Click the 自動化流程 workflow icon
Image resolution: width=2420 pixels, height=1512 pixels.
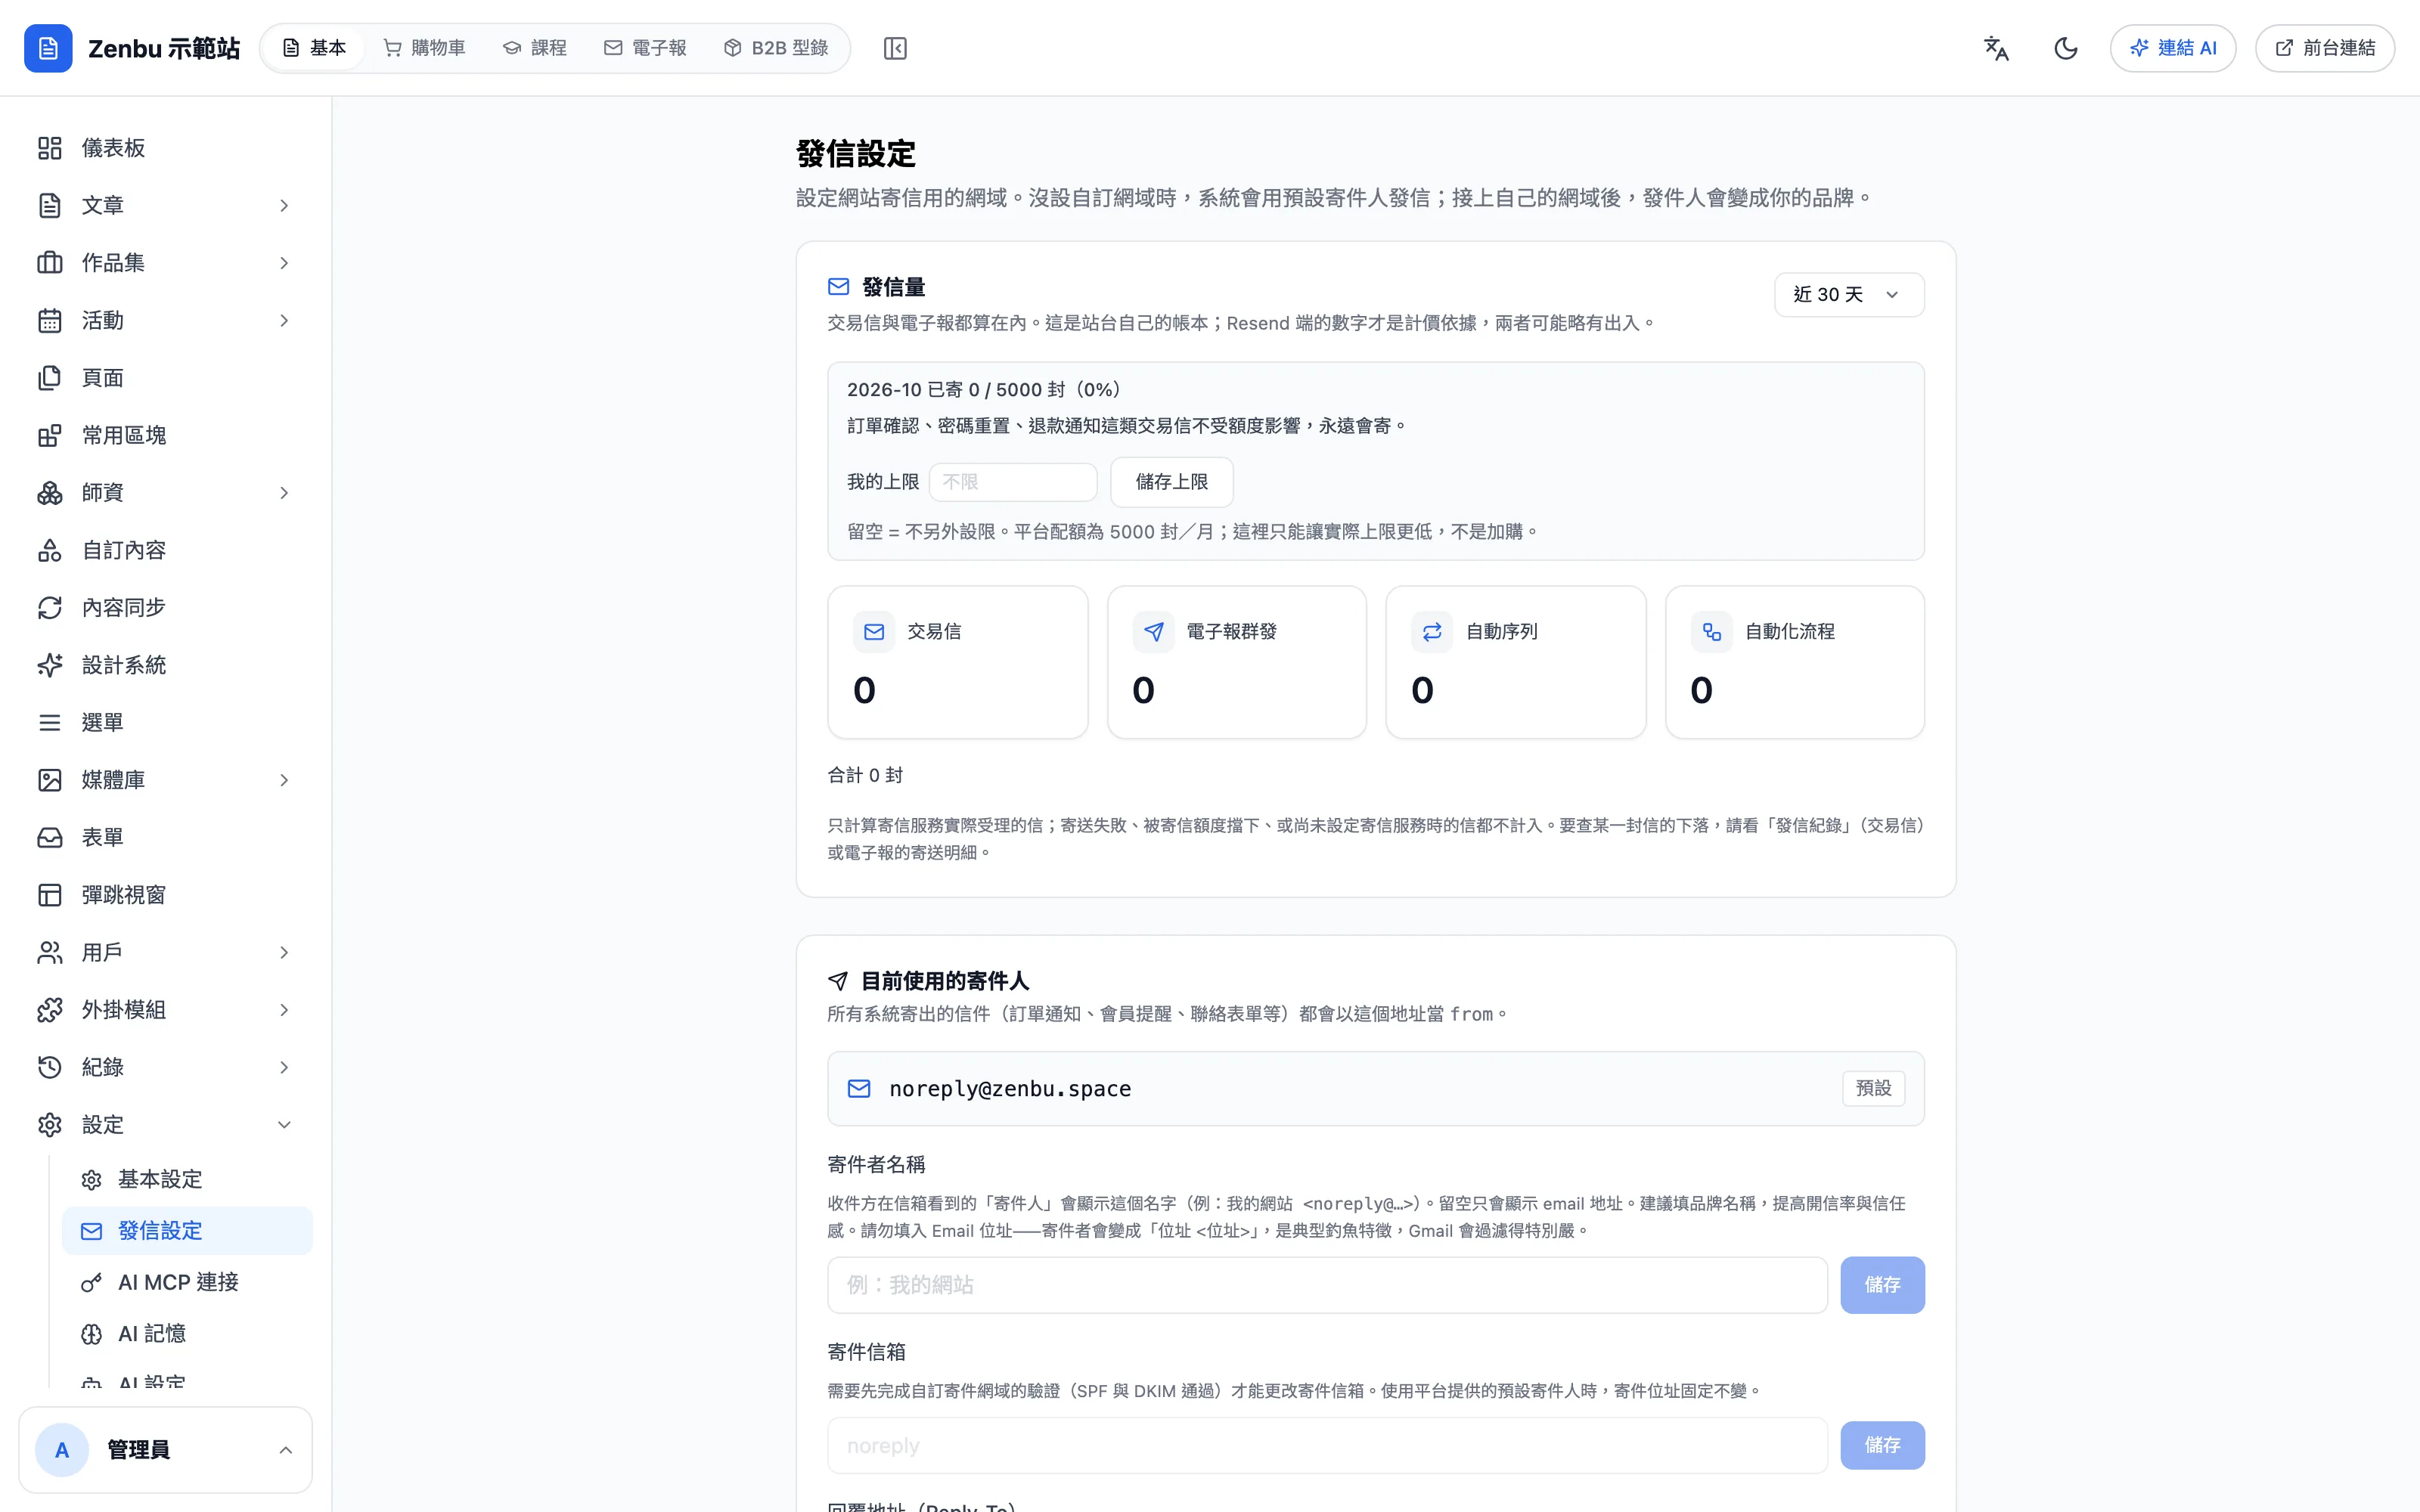click(x=1712, y=632)
